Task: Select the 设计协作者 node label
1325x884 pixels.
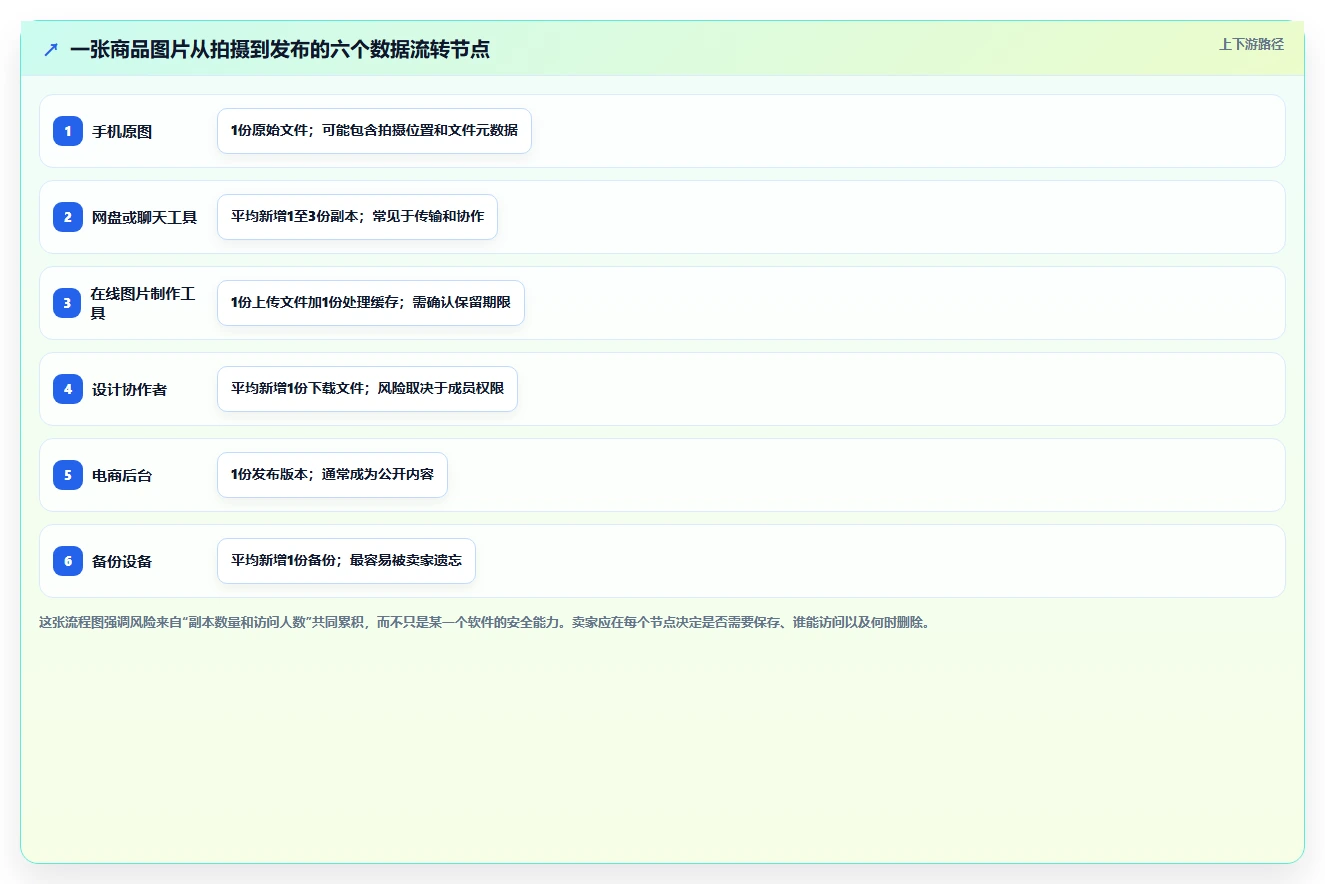Action: point(130,390)
